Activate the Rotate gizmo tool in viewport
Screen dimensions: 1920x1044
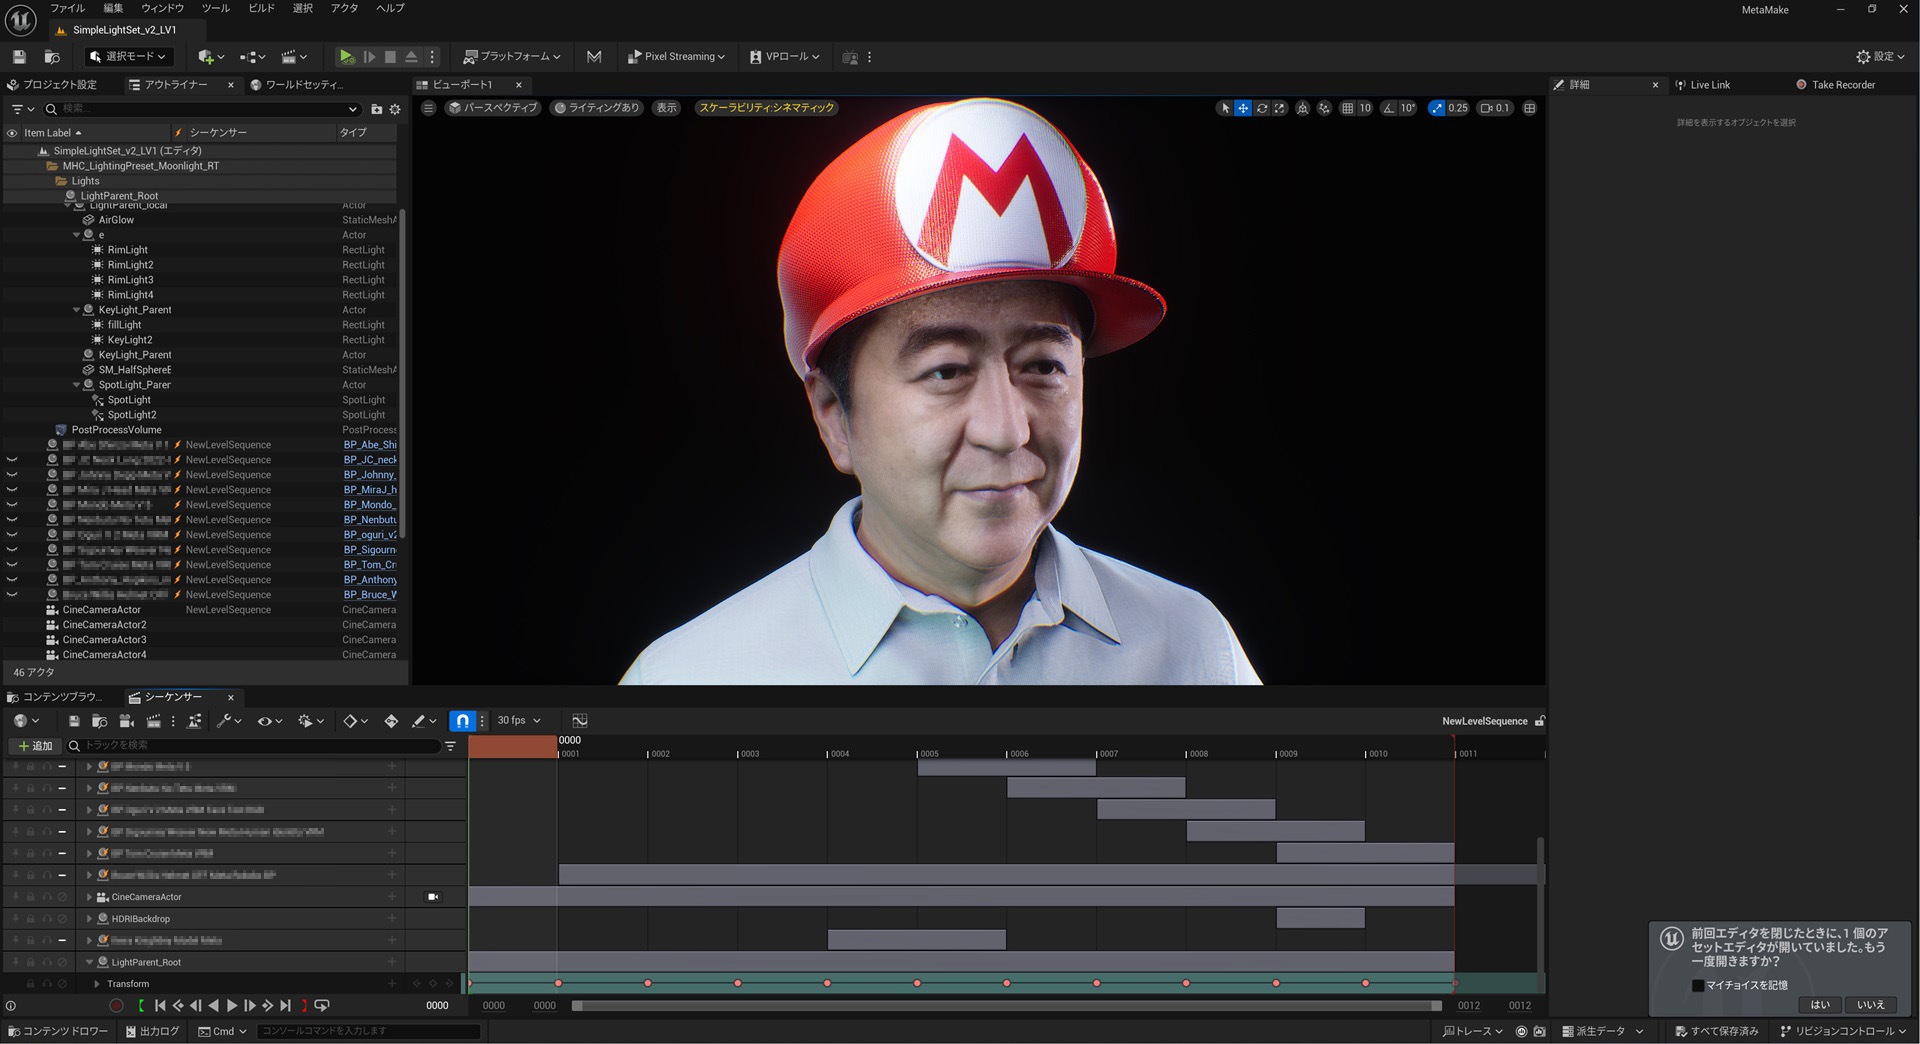1262,108
